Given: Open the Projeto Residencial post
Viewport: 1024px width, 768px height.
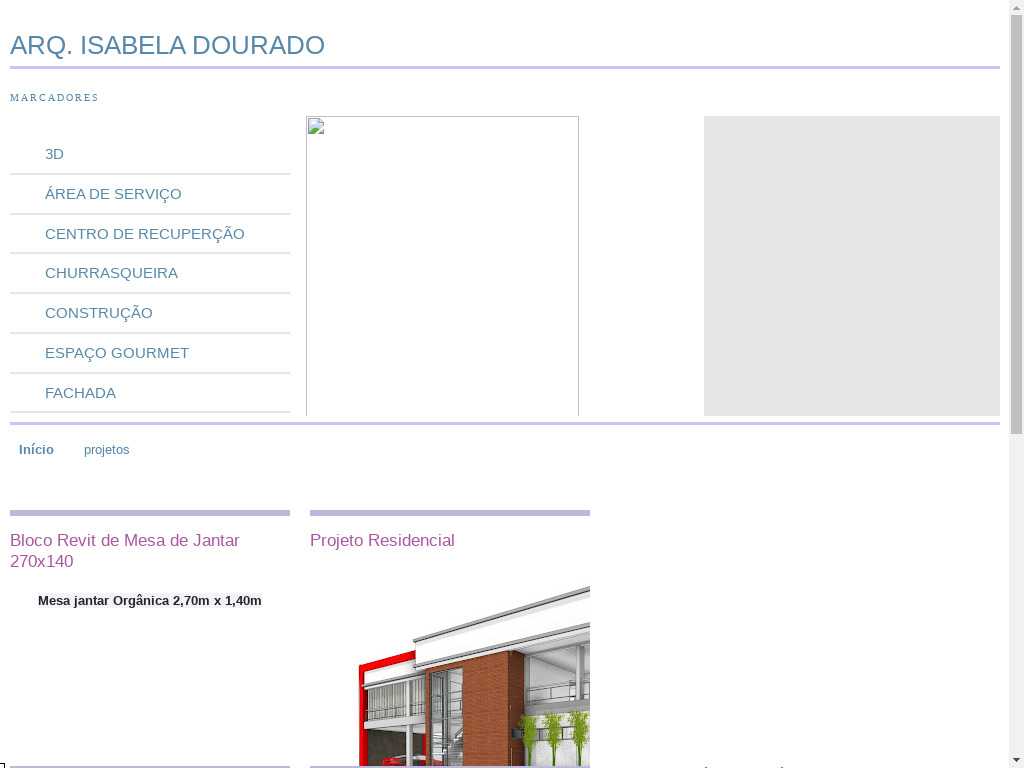Looking at the screenshot, I should click(x=382, y=540).
